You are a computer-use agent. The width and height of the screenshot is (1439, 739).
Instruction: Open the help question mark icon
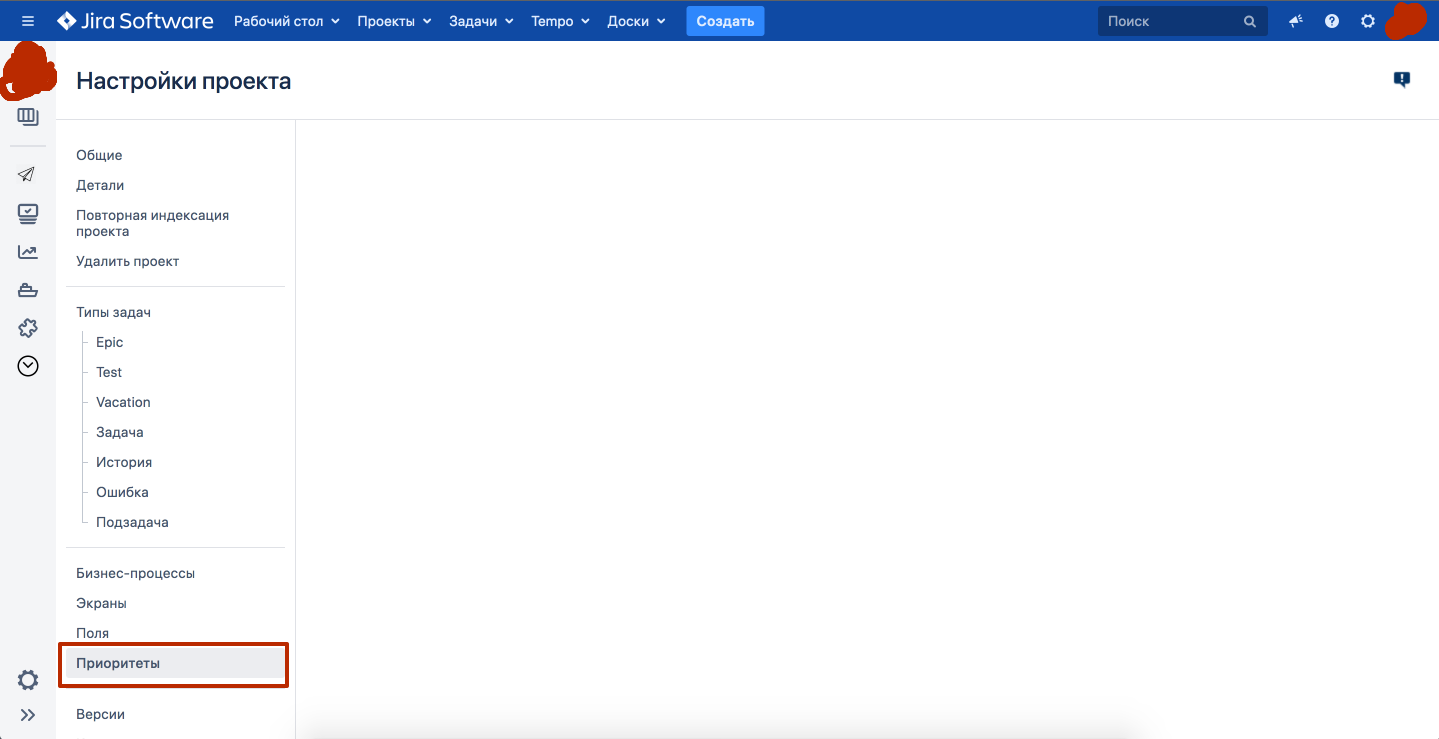[1332, 21]
